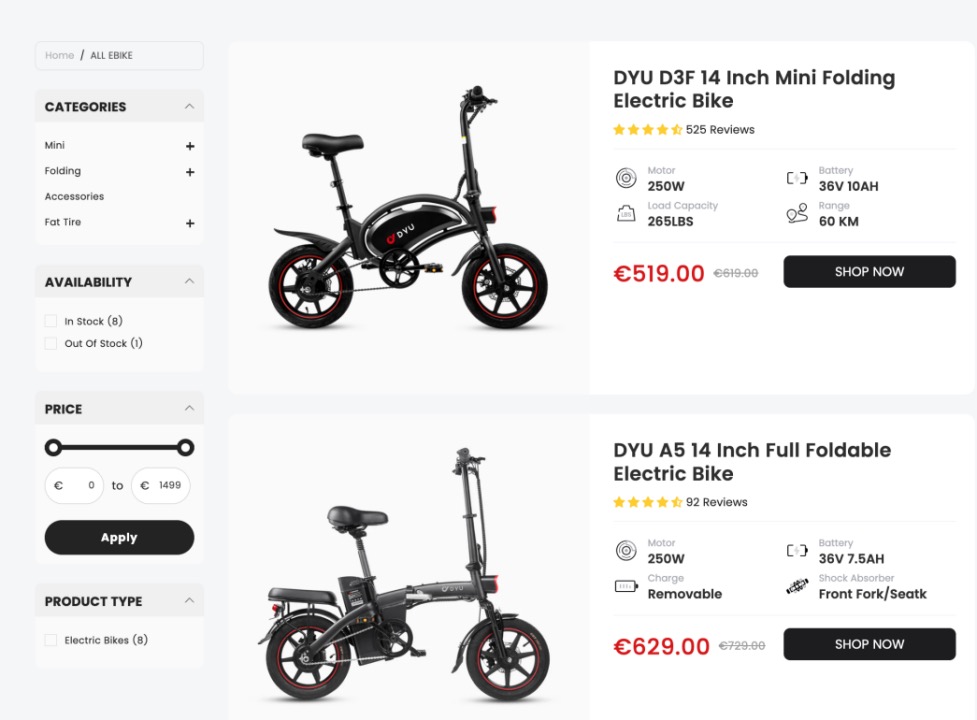Click the motor icon for DYU D3F
The width and height of the screenshot is (977, 720).
(x=625, y=178)
